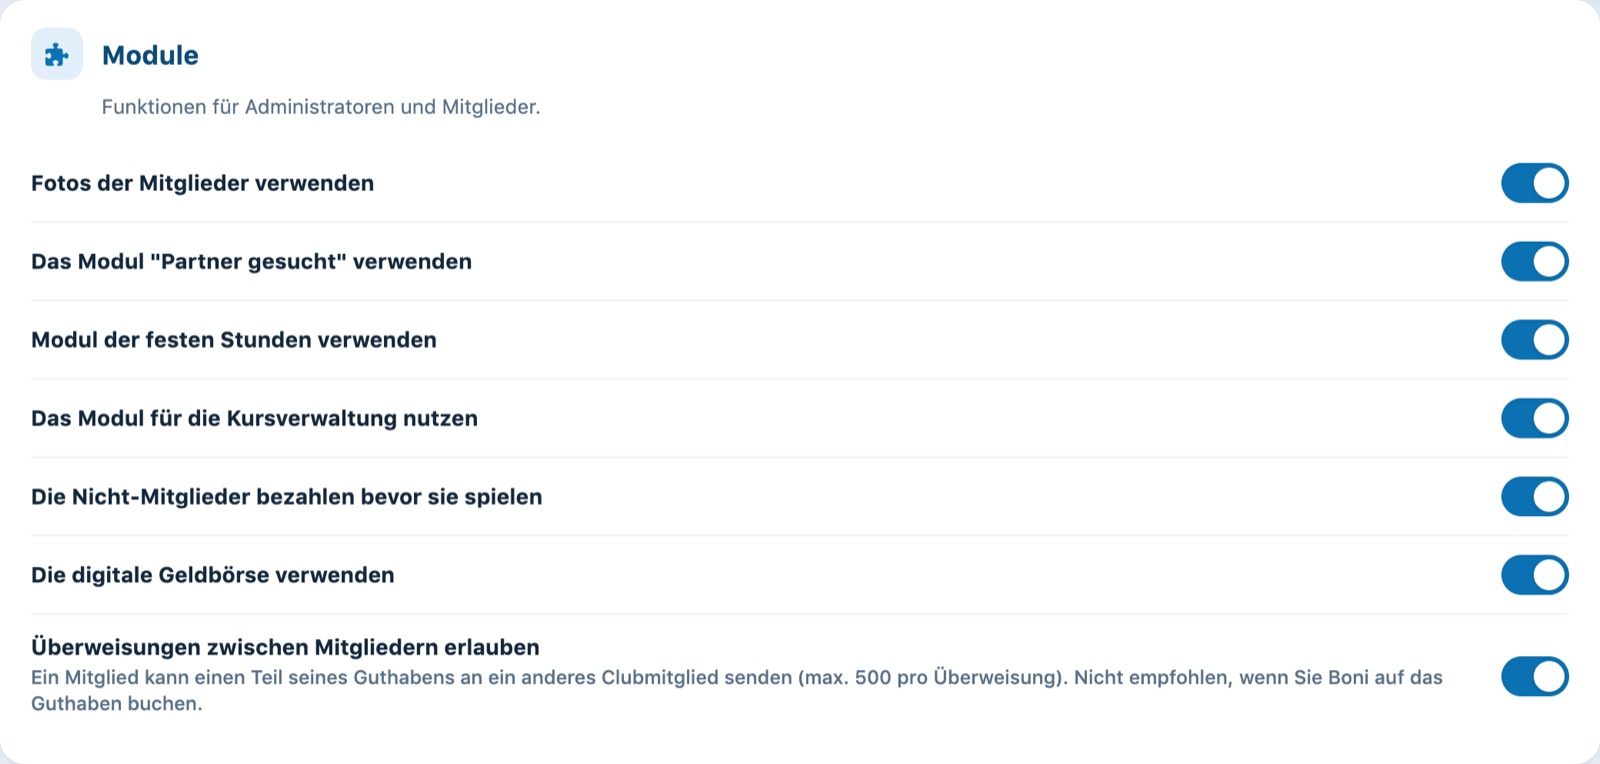Click the 'Überweisungen zwischen Mitgliedern erlauben' title

[286, 647]
